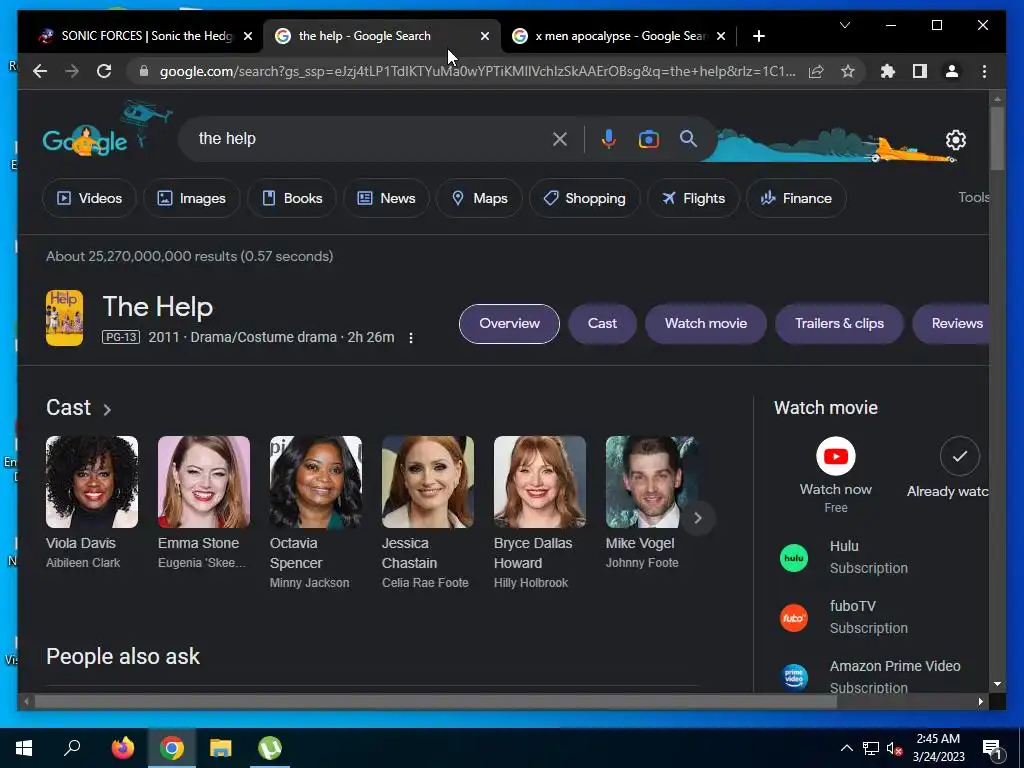Select the Reviews chip
Screen dimensions: 1024x768
(x=951, y=323)
